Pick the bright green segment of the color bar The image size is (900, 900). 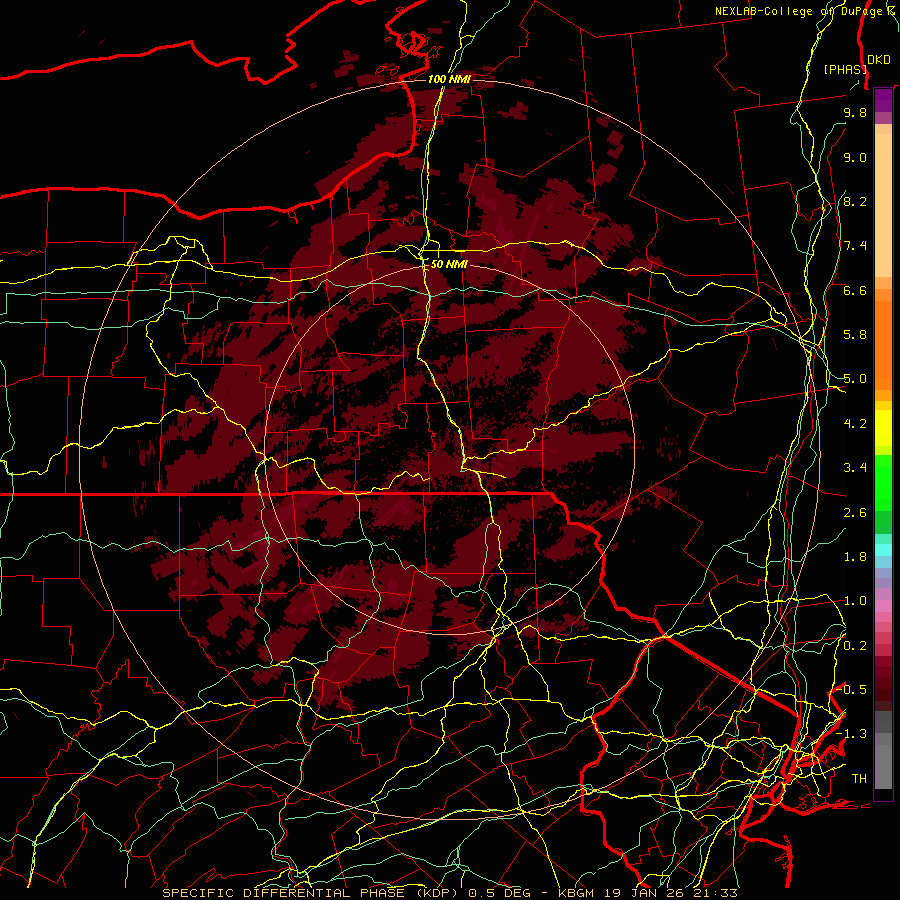point(883,482)
